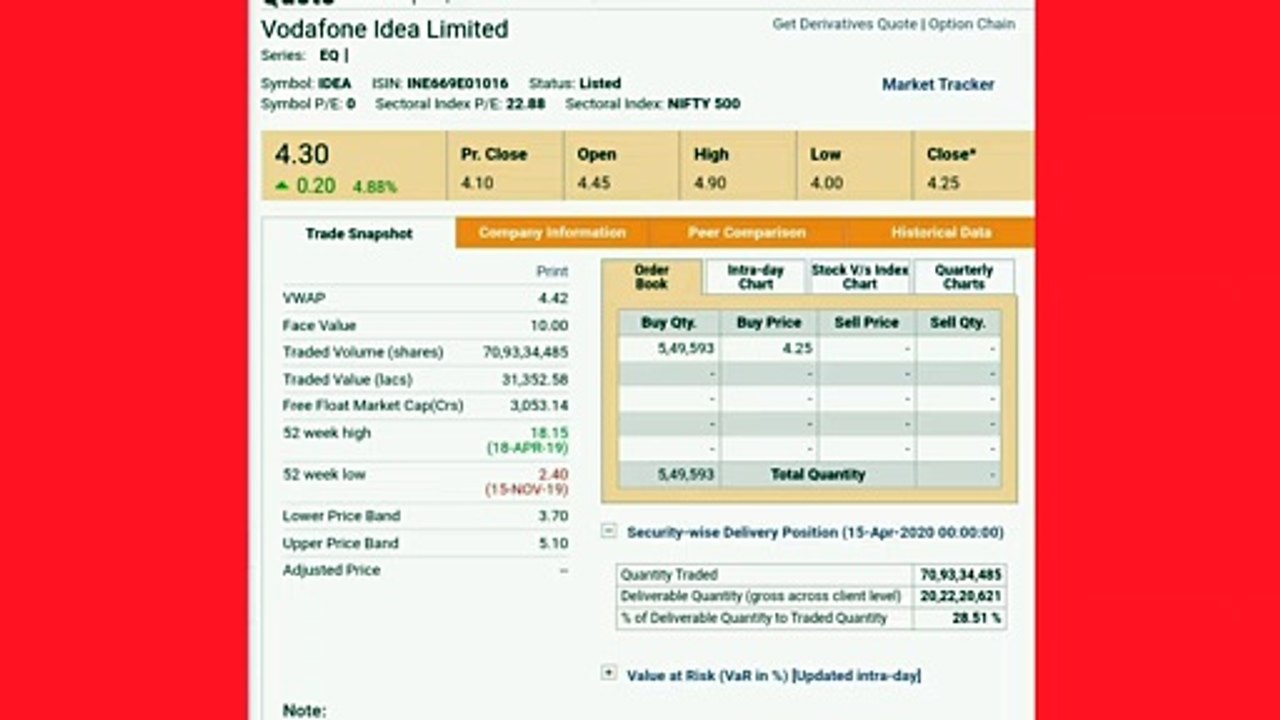Click Traded Value 31,352.58
Image resolution: width=1280 pixels, height=720 pixels.
tap(535, 379)
